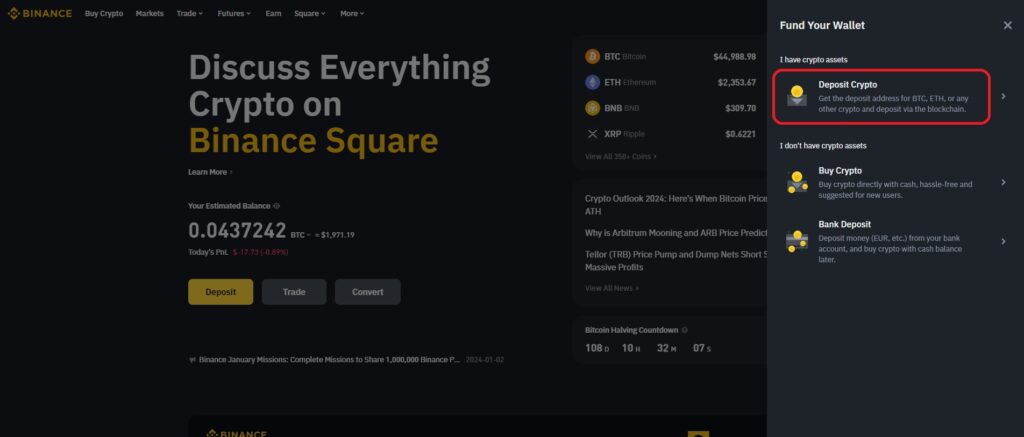Open the Binance January Missions announcement

pyautogui.click(x=329, y=360)
